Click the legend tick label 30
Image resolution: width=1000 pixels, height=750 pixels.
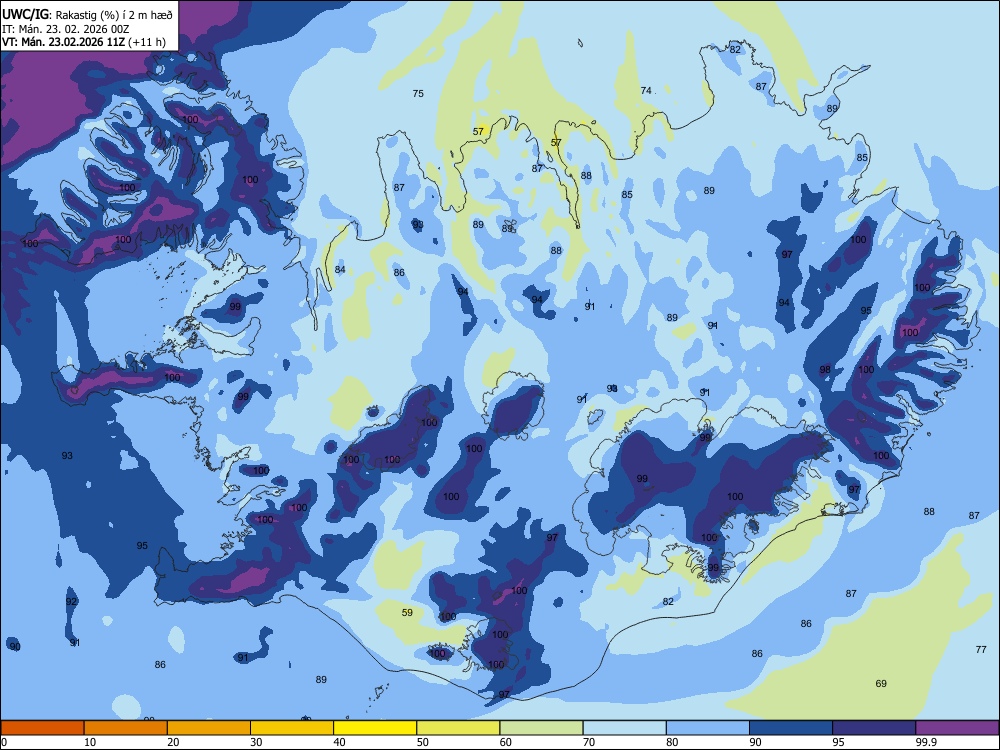(x=256, y=742)
